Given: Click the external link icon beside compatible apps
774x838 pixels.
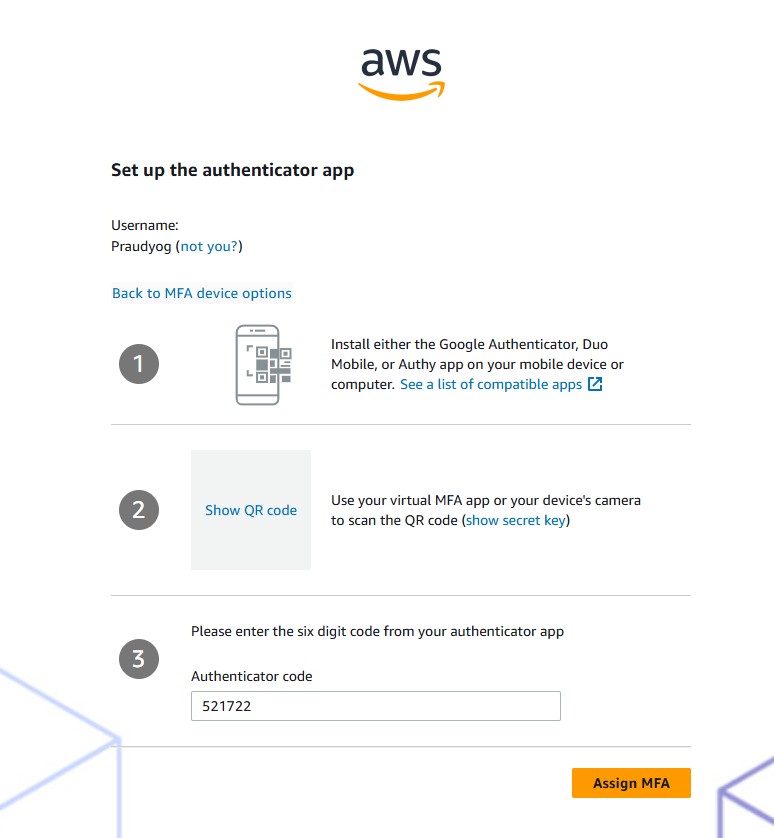Looking at the screenshot, I should pos(595,384).
